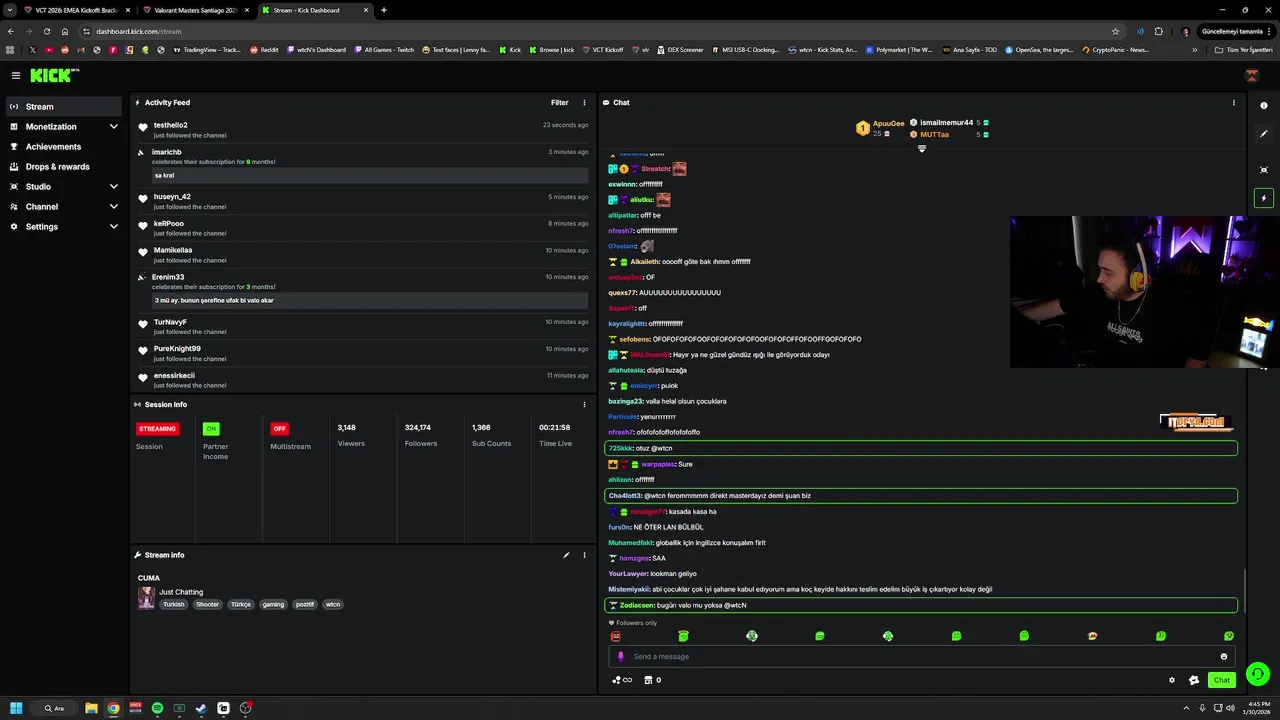1280x720 pixels.
Task: Click the dashboard.kick.com address bar
Action: tap(600, 31)
